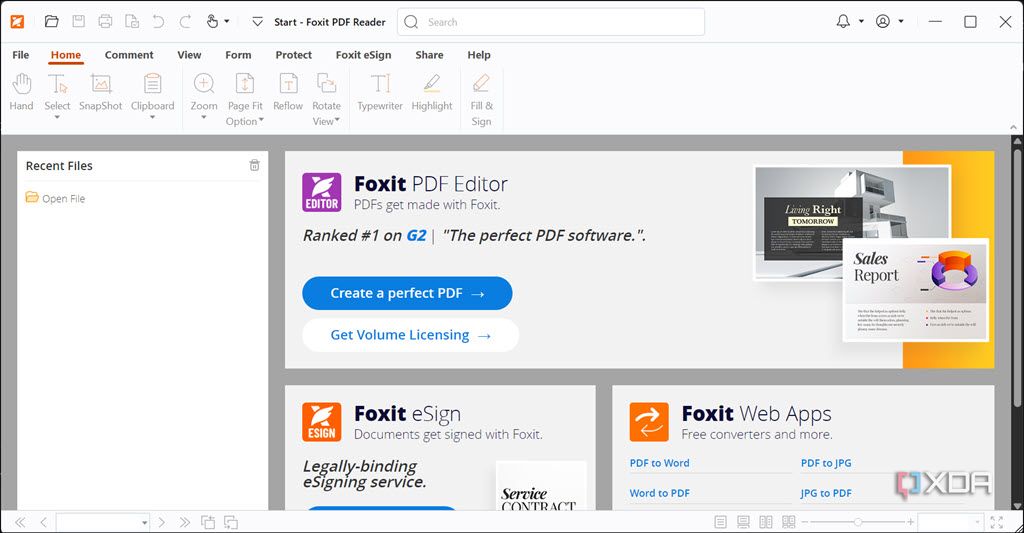Image resolution: width=1024 pixels, height=533 pixels.
Task: Click the Foxit eSign logo icon
Action: coord(322,422)
